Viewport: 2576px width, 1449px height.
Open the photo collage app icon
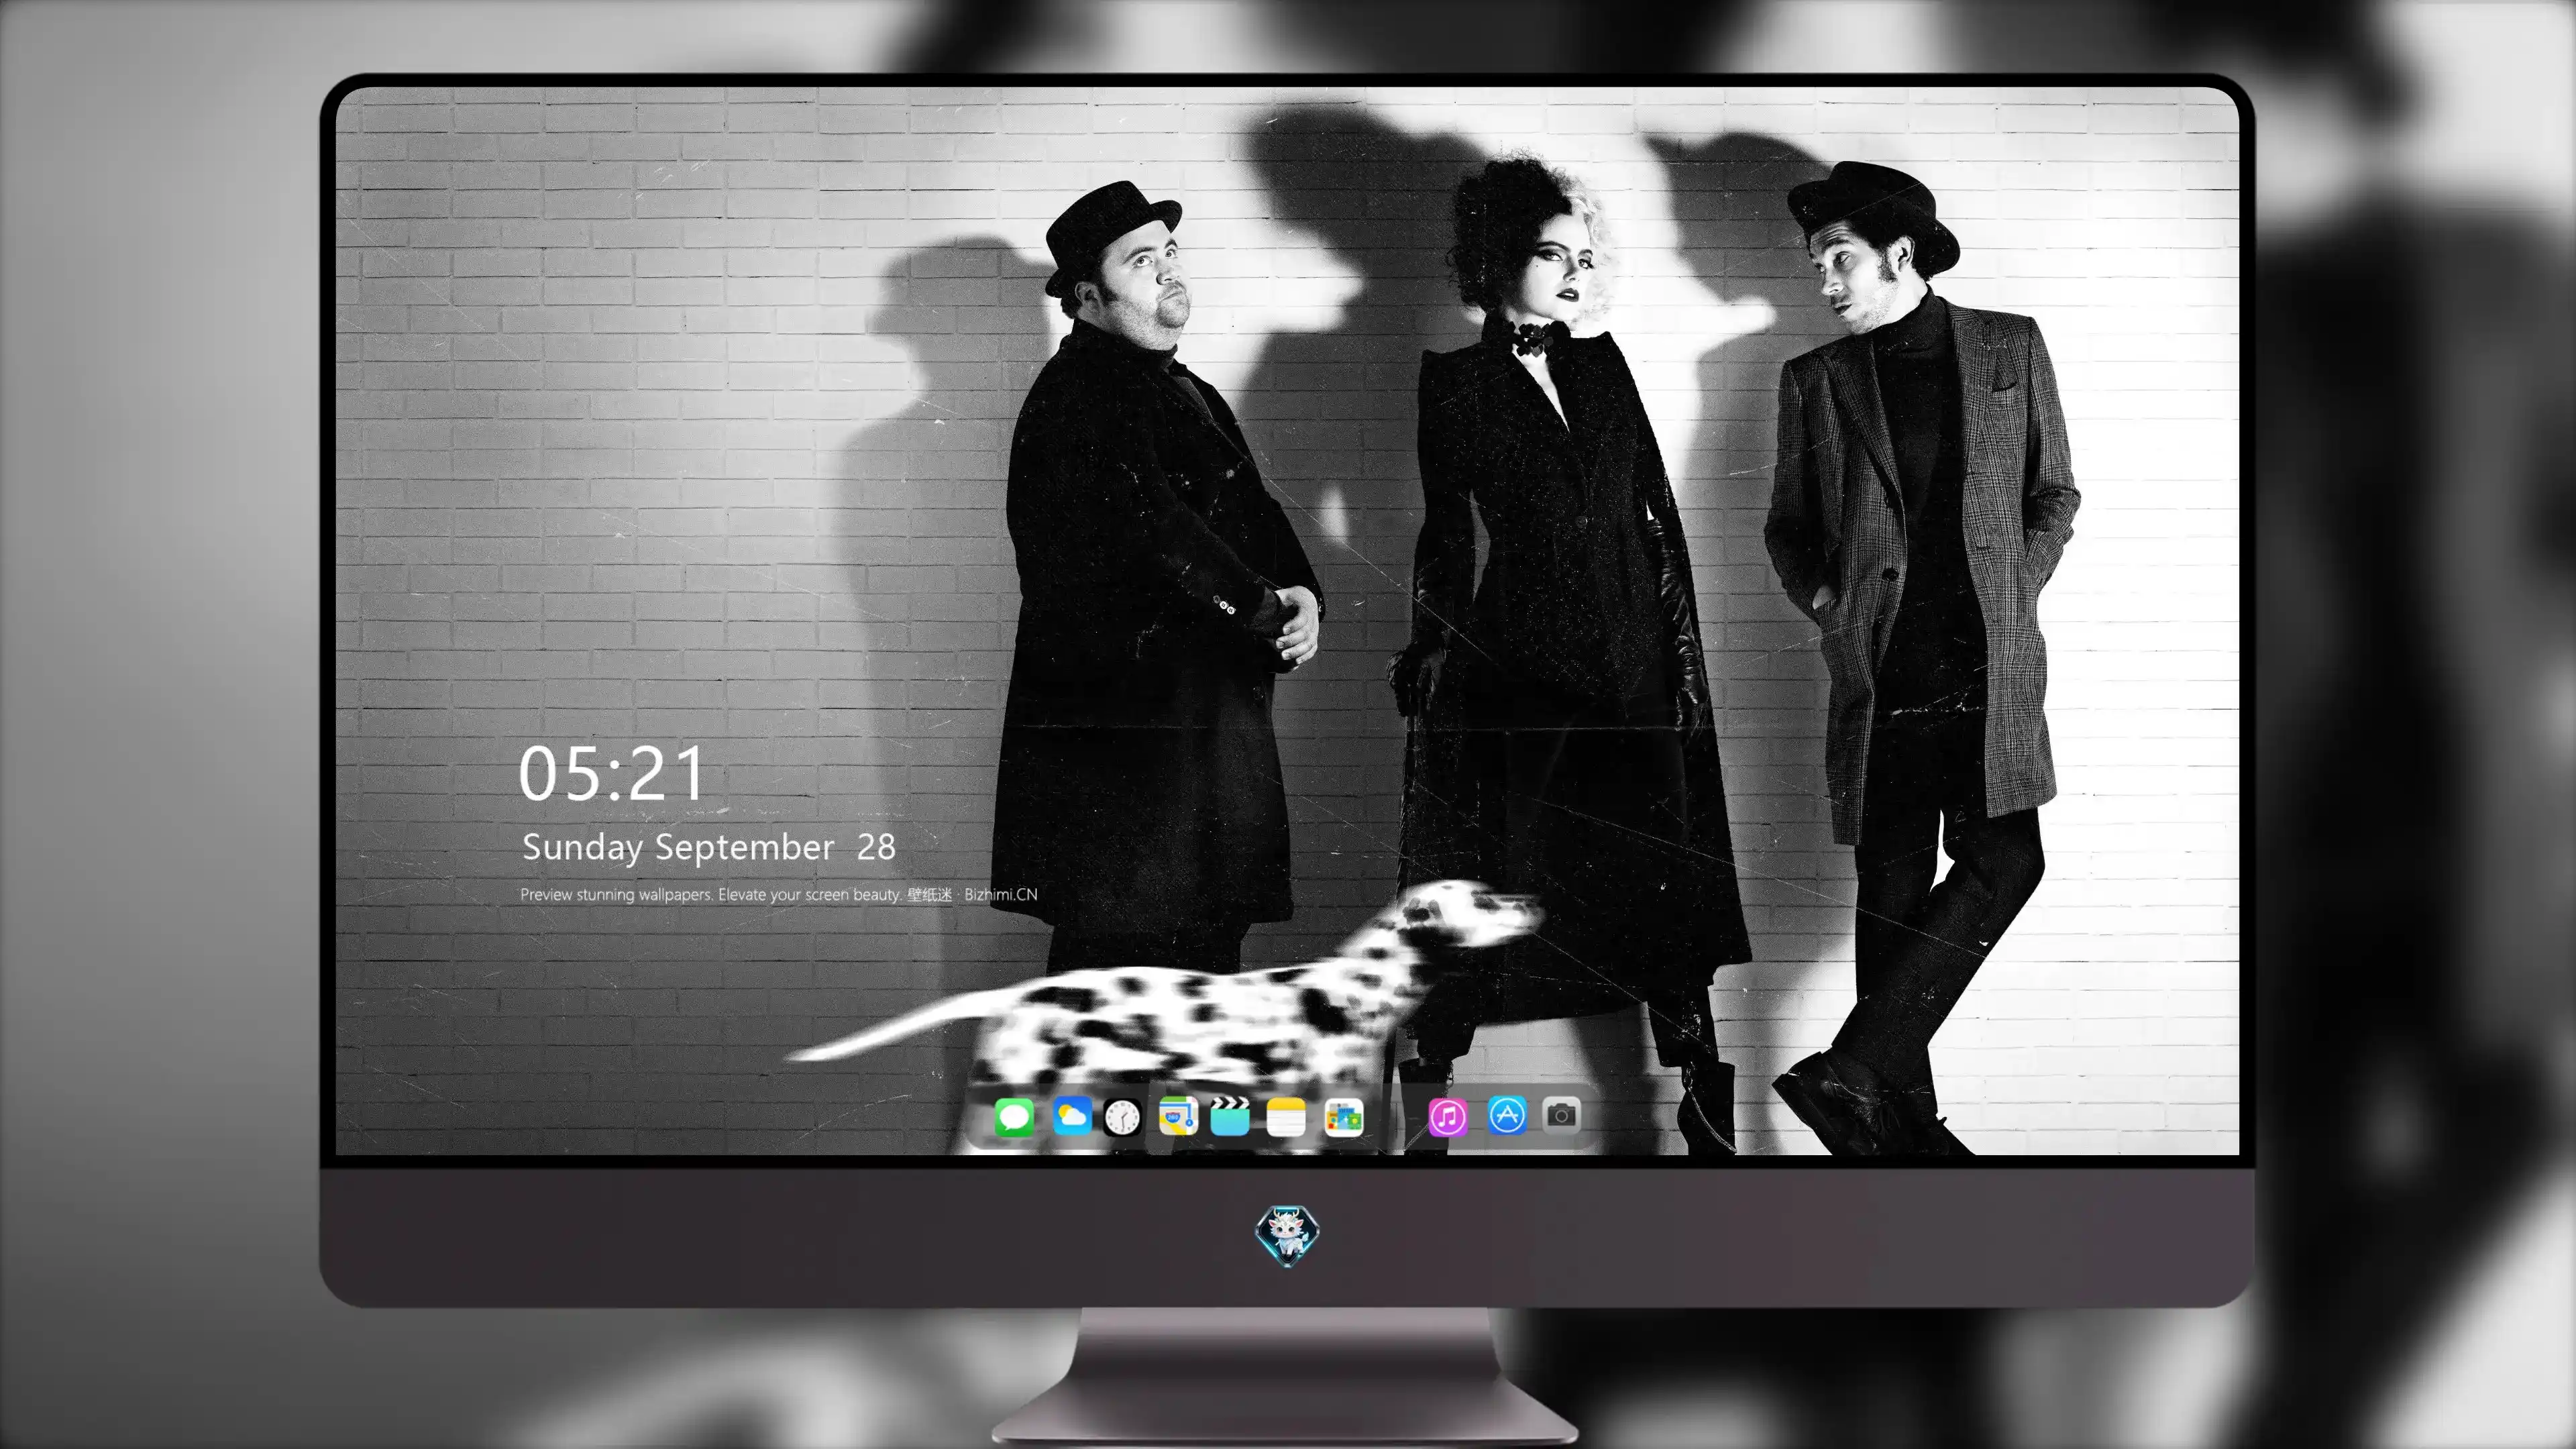[x=1343, y=1117]
